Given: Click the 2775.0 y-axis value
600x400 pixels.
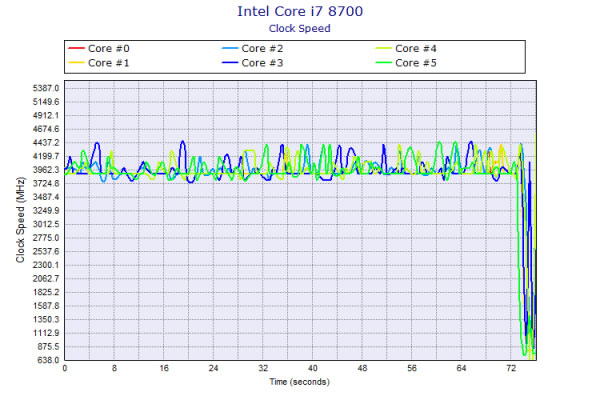Looking at the screenshot, I should pyautogui.click(x=46, y=238).
